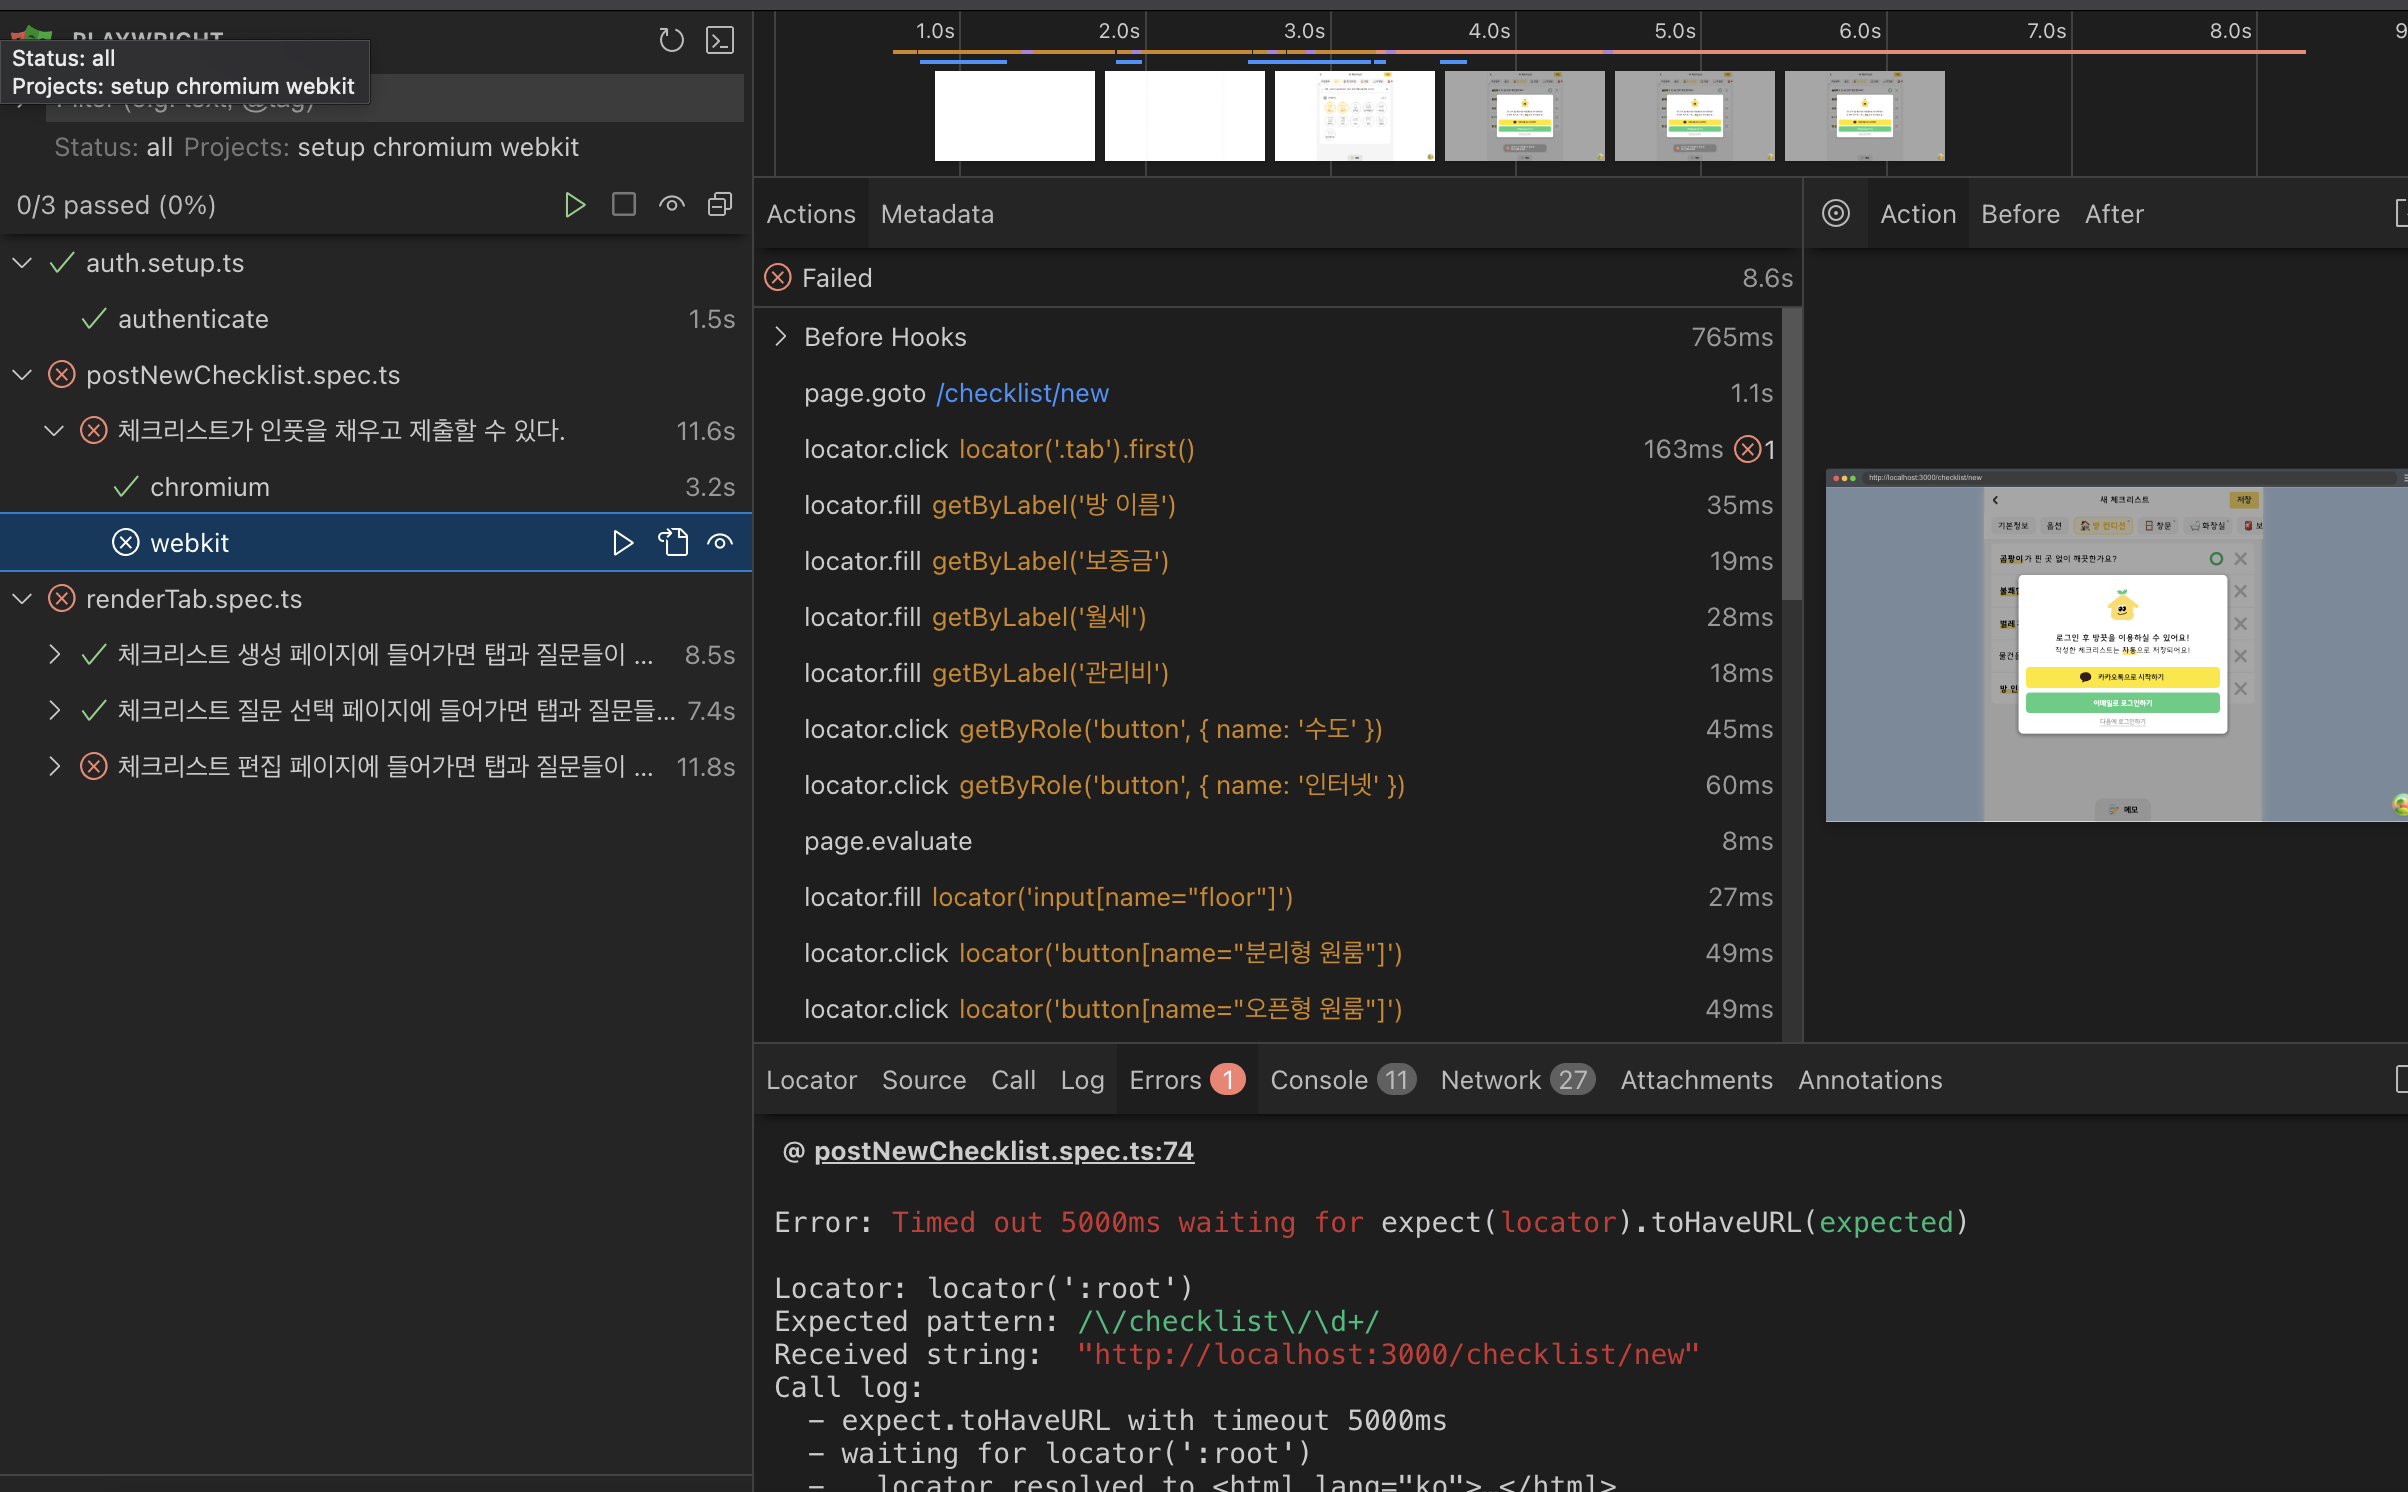The image size is (2408, 1492).
Task: Expand the Before Hooks action
Action: [x=781, y=337]
